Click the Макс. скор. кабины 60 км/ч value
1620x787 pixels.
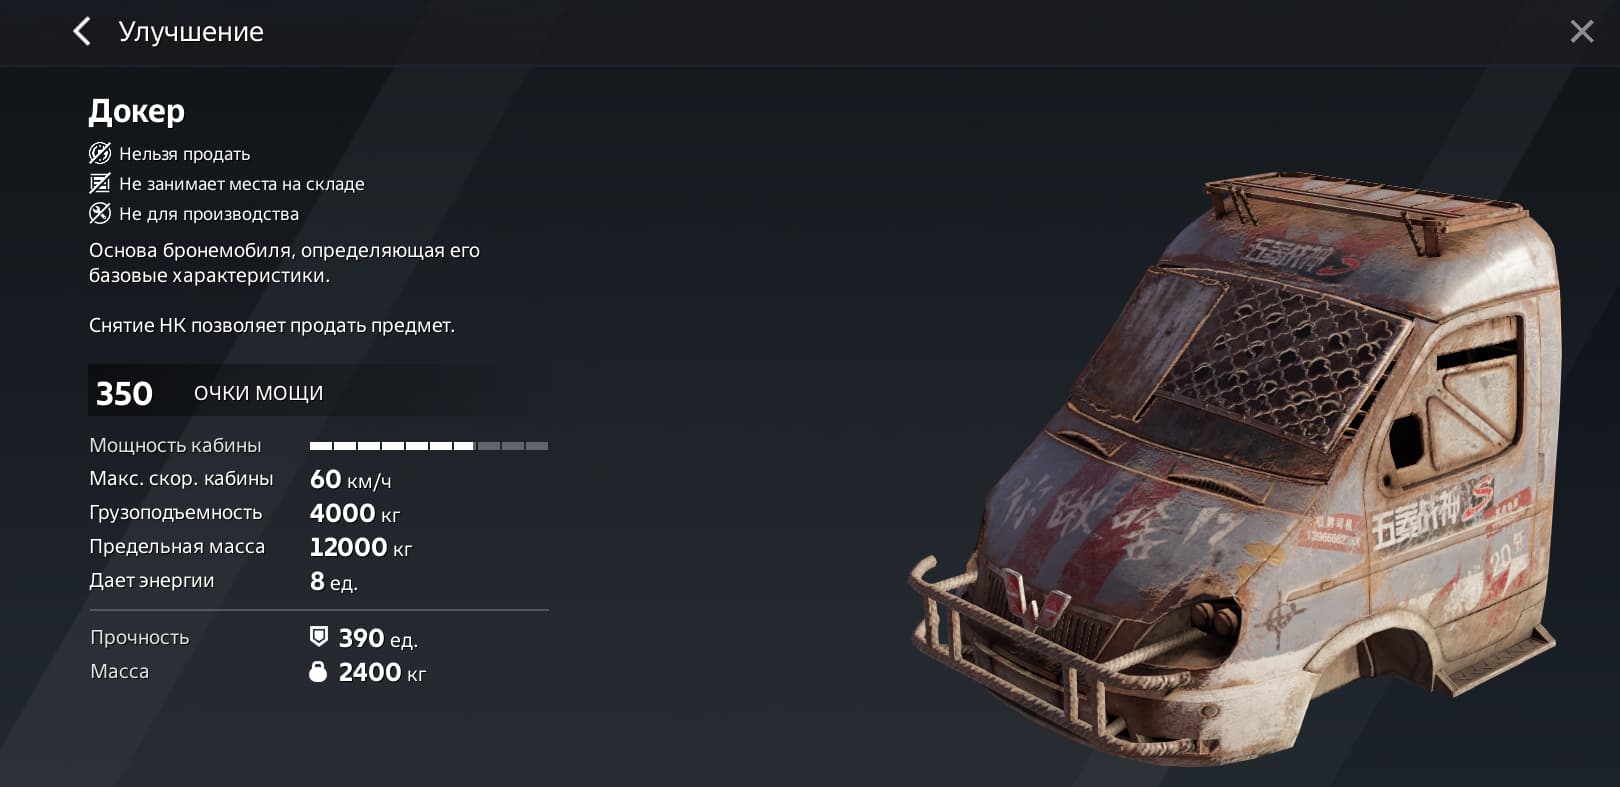(x=350, y=480)
